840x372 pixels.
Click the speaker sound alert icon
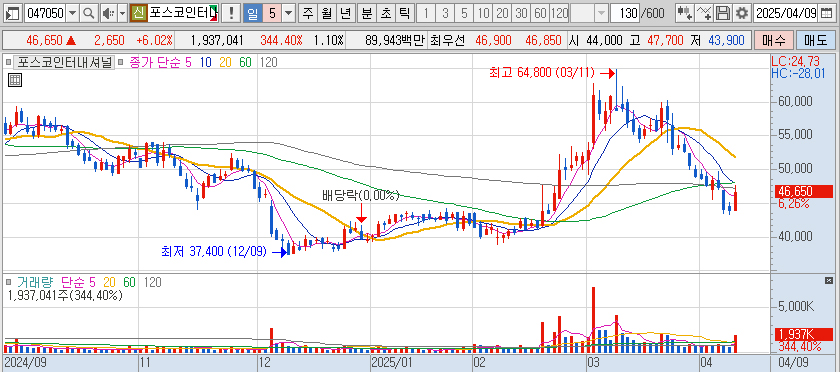click(108, 13)
